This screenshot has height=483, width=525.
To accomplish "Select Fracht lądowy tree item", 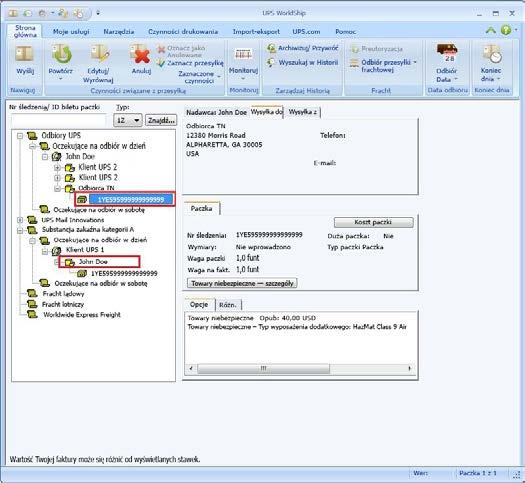I will (63, 294).
